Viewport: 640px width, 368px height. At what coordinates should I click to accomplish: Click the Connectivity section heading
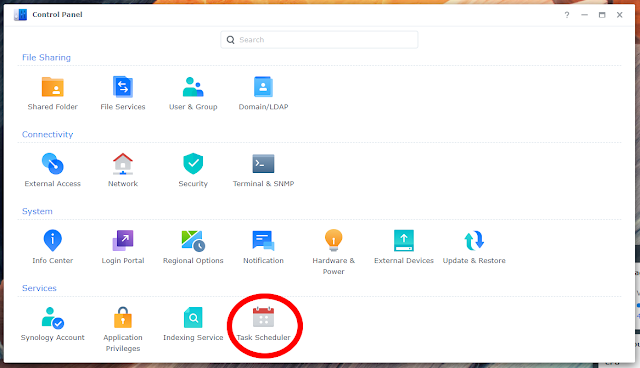coord(47,134)
